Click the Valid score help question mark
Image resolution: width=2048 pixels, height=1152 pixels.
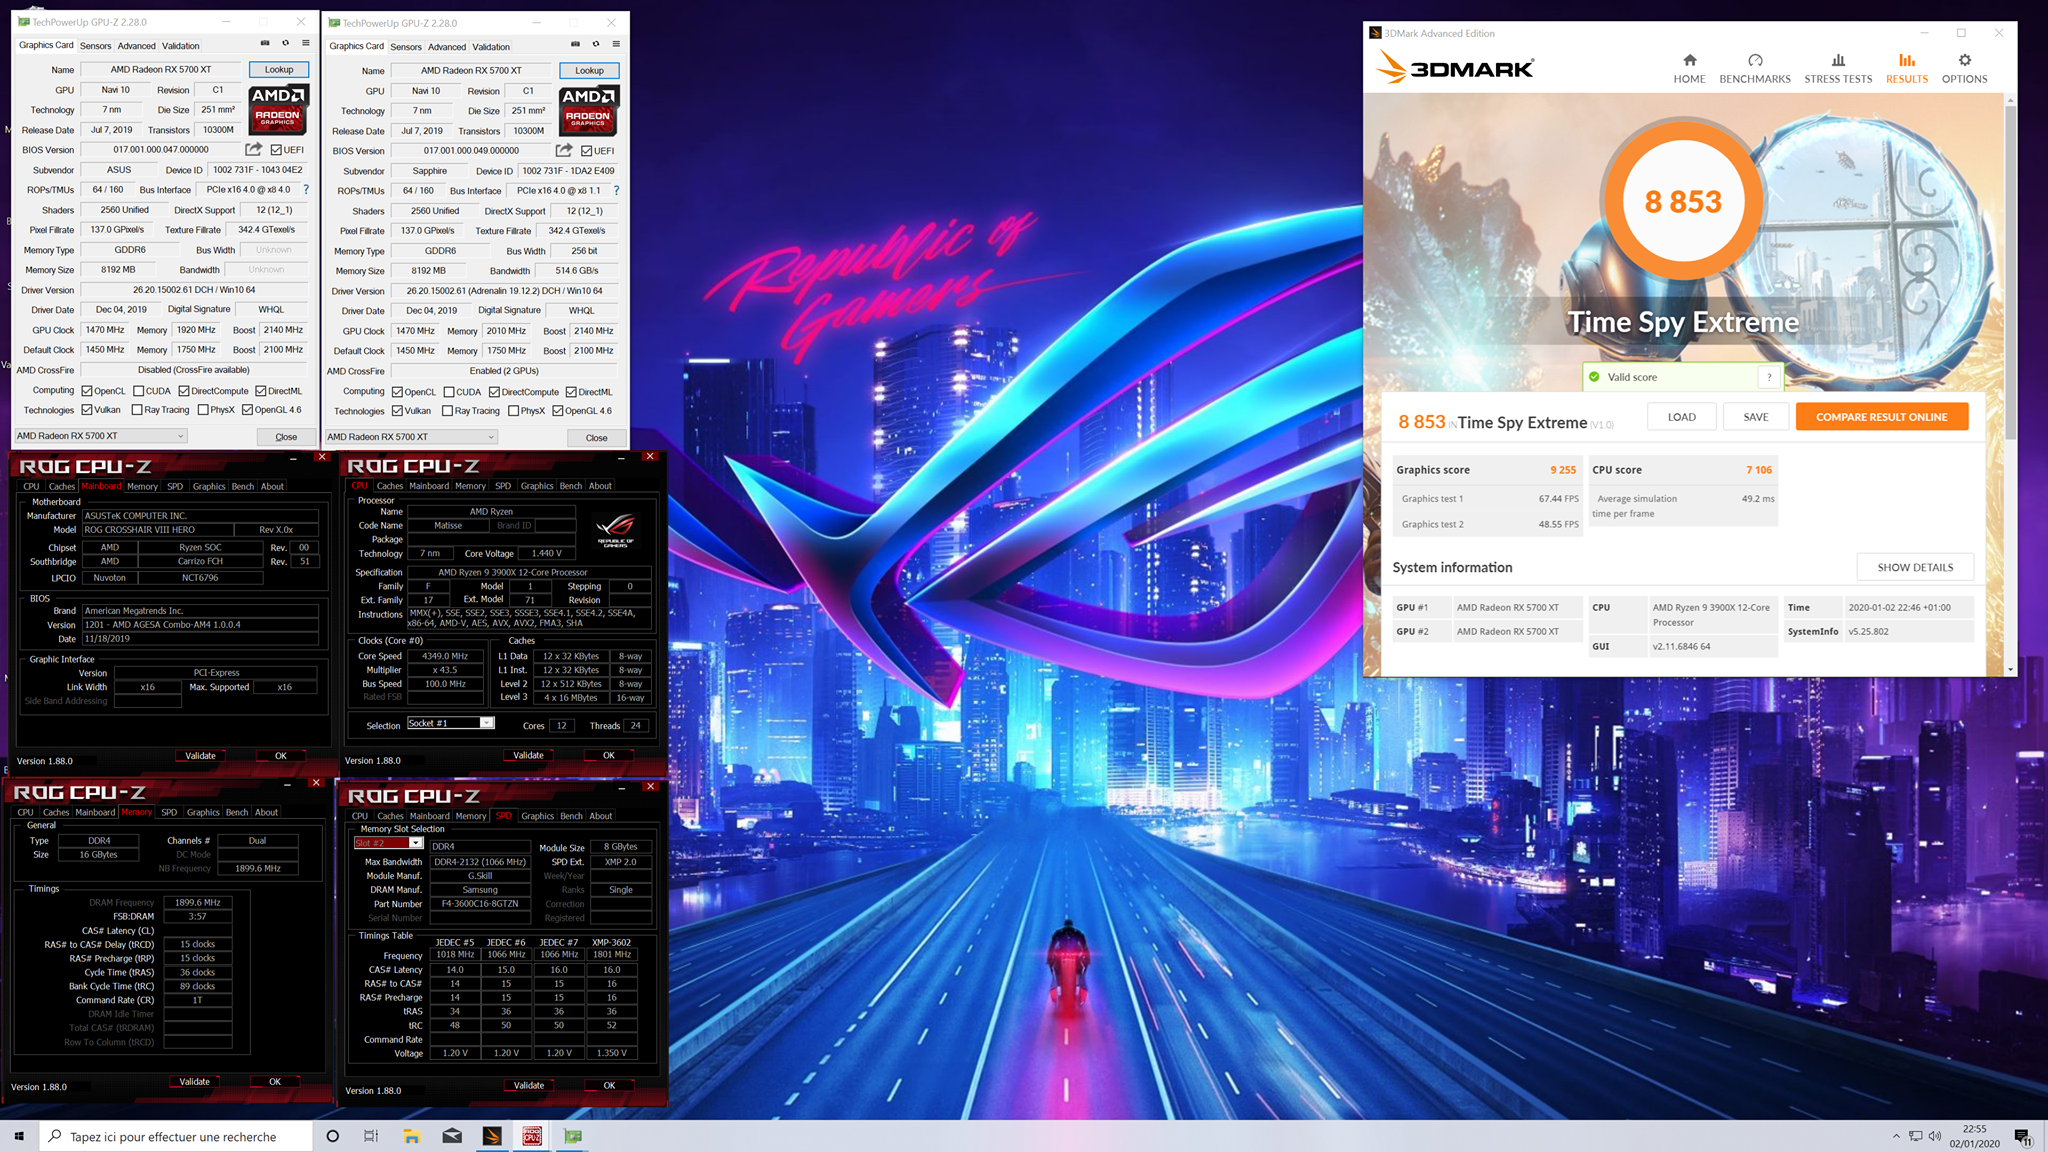[x=1769, y=377]
